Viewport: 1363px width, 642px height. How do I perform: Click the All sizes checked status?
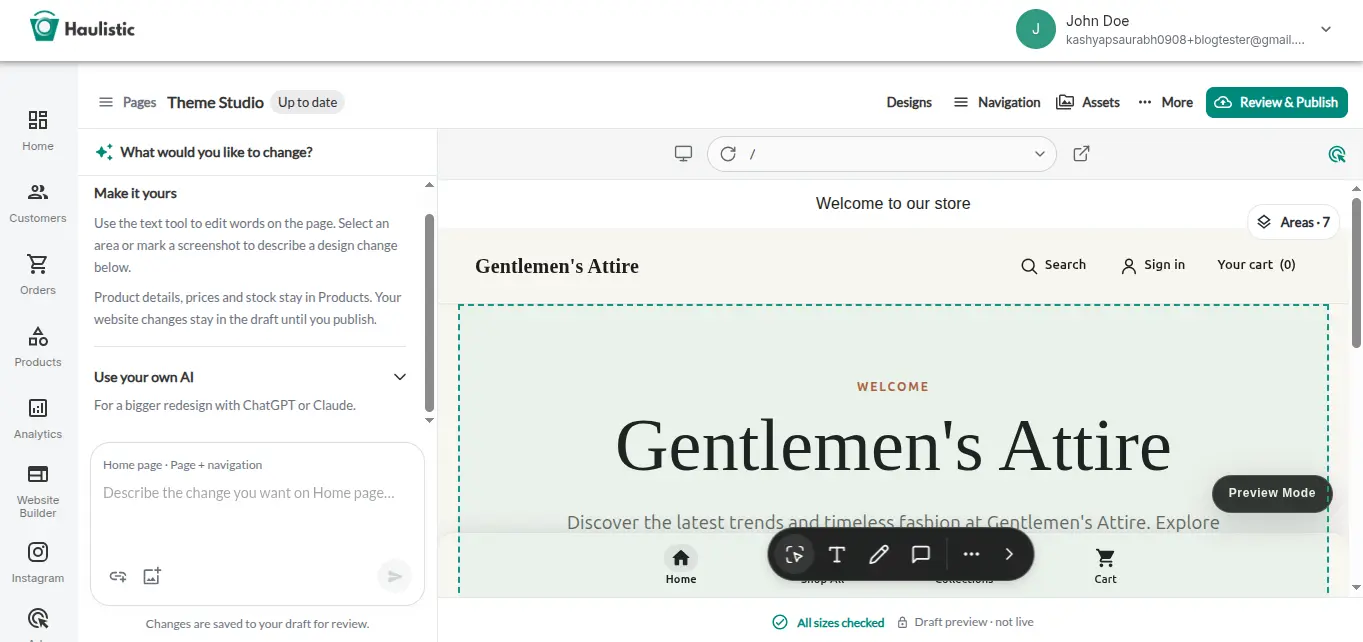pyautogui.click(x=829, y=622)
